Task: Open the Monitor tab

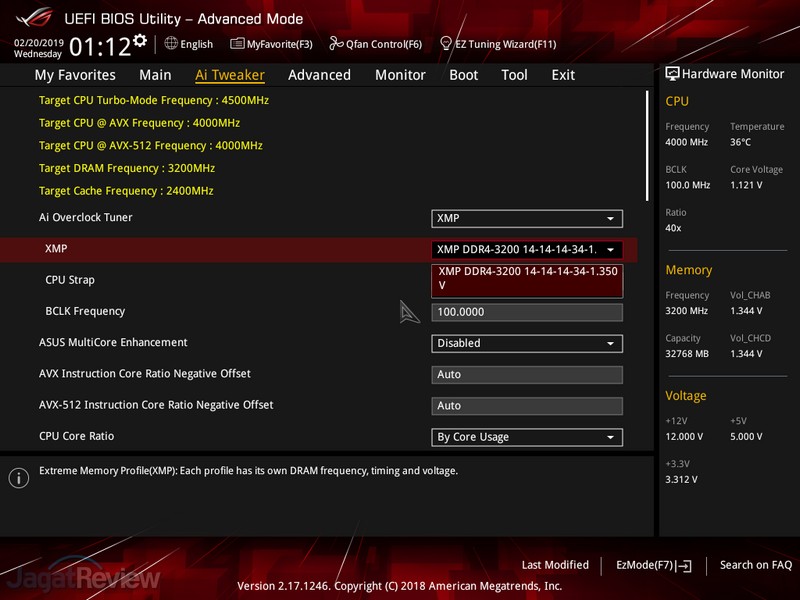Action: [x=400, y=75]
